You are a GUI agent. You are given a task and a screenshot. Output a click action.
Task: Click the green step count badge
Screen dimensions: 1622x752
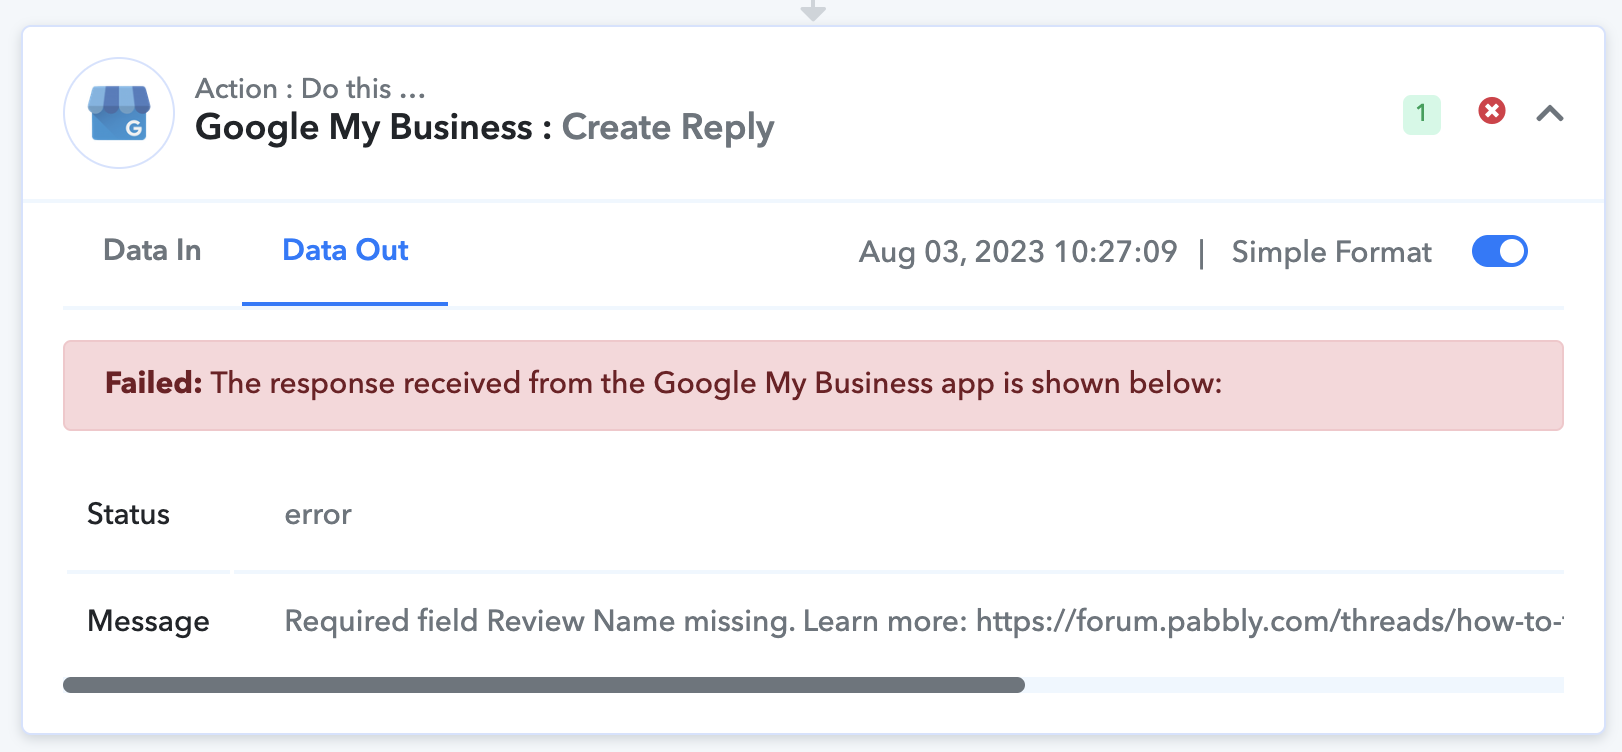(1421, 114)
